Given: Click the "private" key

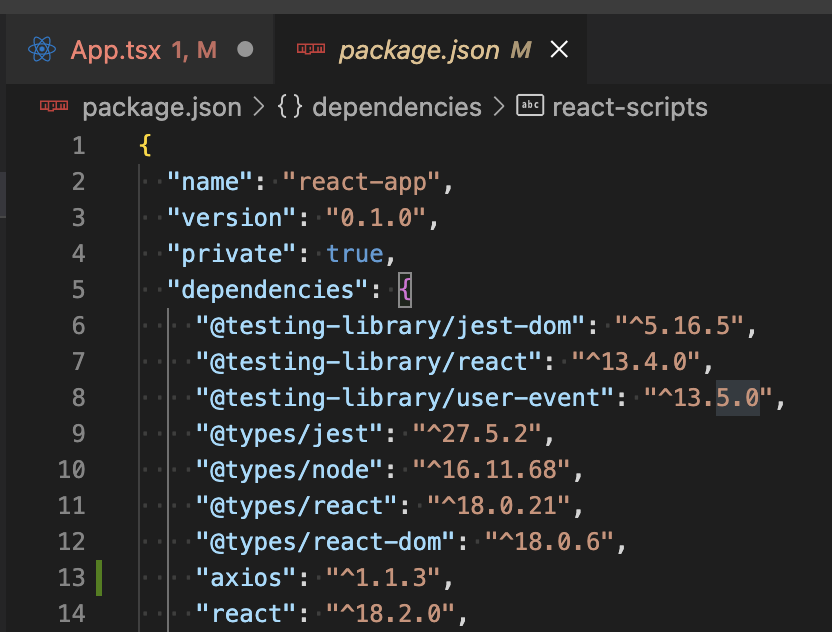Looking at the screenshot, I should click(x=231, y=254).
